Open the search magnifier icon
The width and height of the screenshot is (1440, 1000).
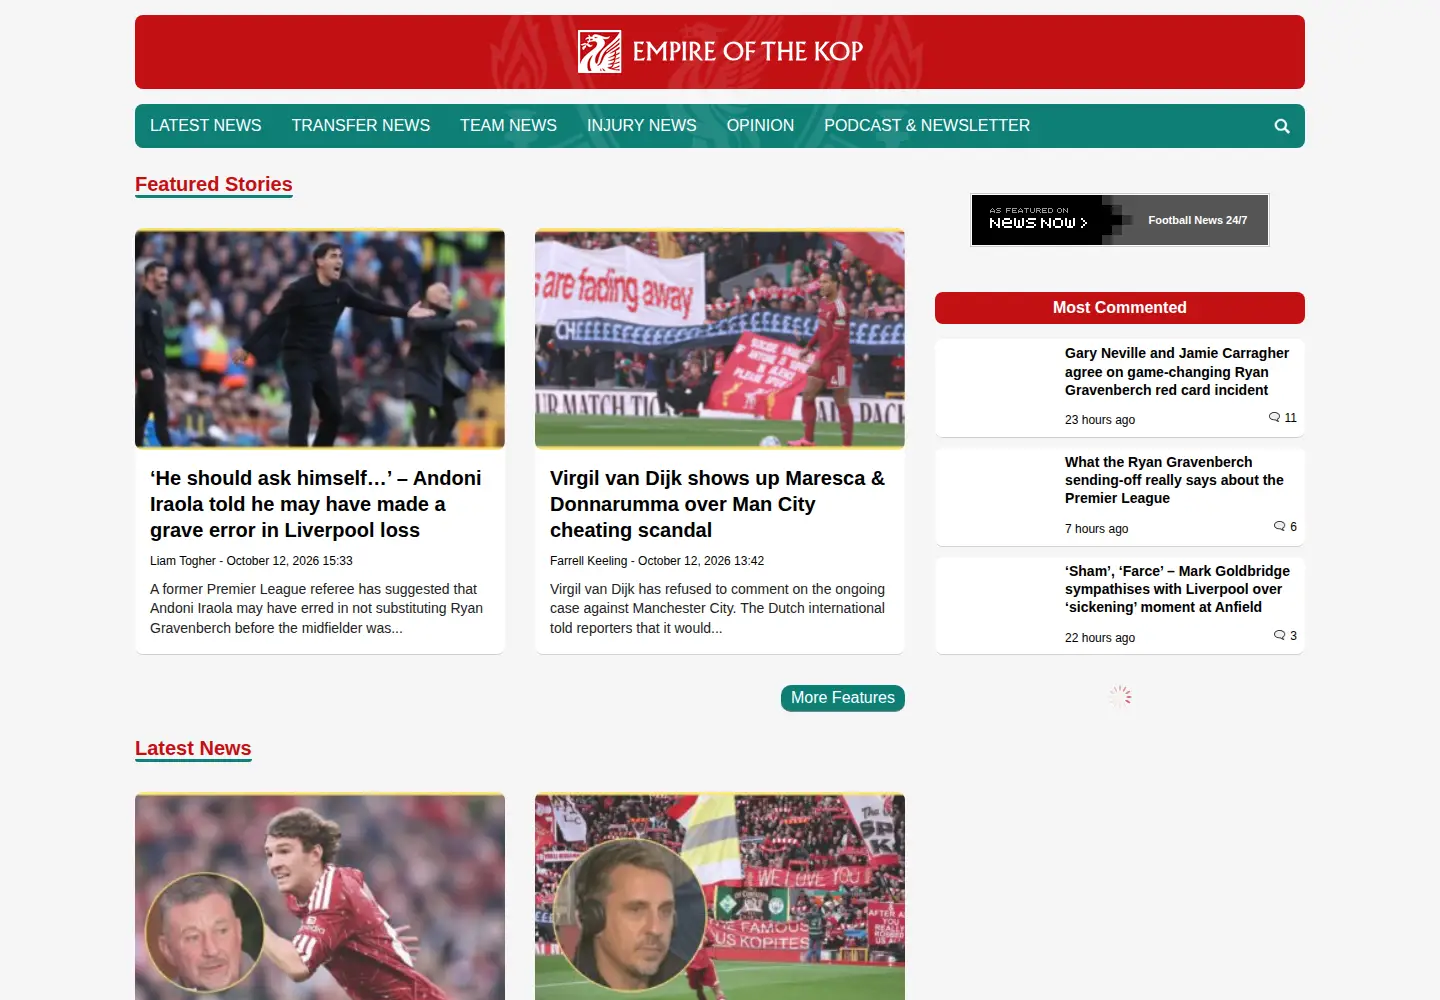click(1282, 126)
